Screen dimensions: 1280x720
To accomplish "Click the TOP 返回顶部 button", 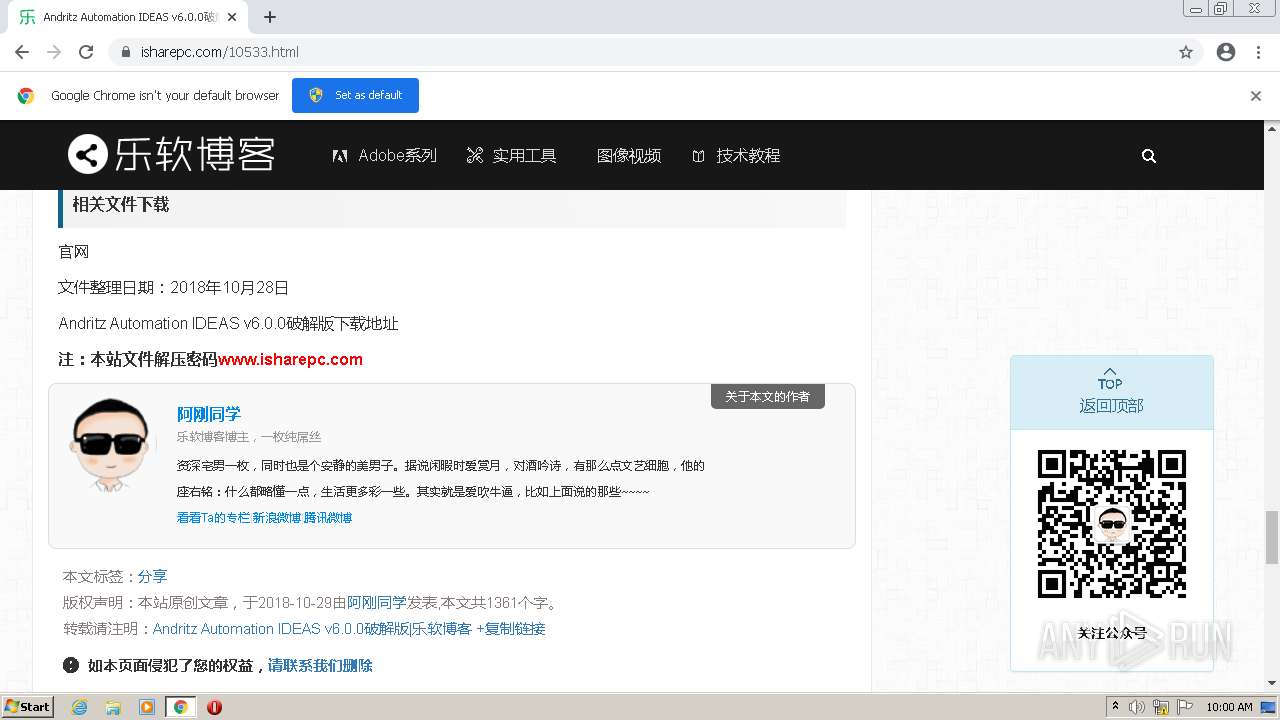I will 1111,392.
